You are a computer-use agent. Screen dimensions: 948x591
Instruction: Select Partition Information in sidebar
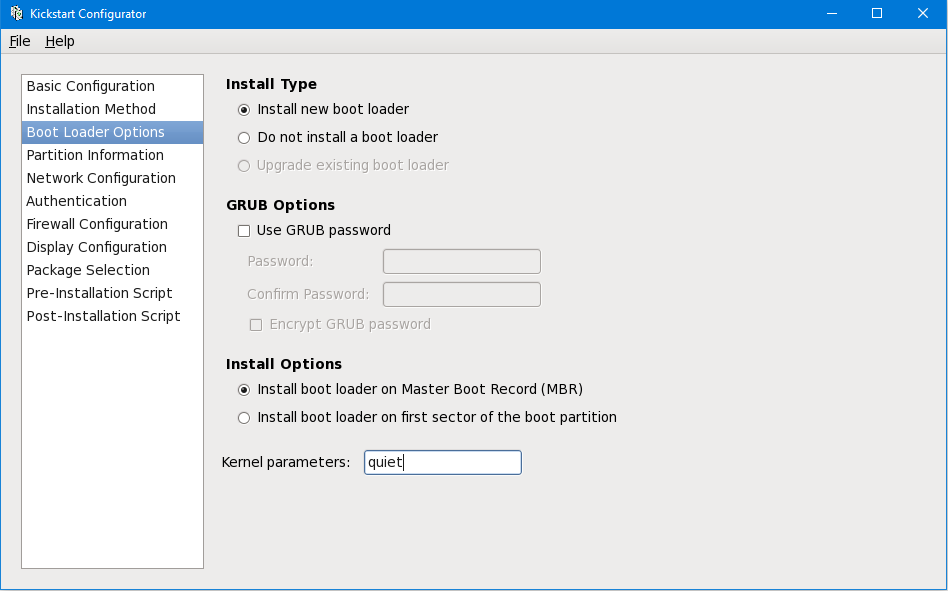(95, 156)
